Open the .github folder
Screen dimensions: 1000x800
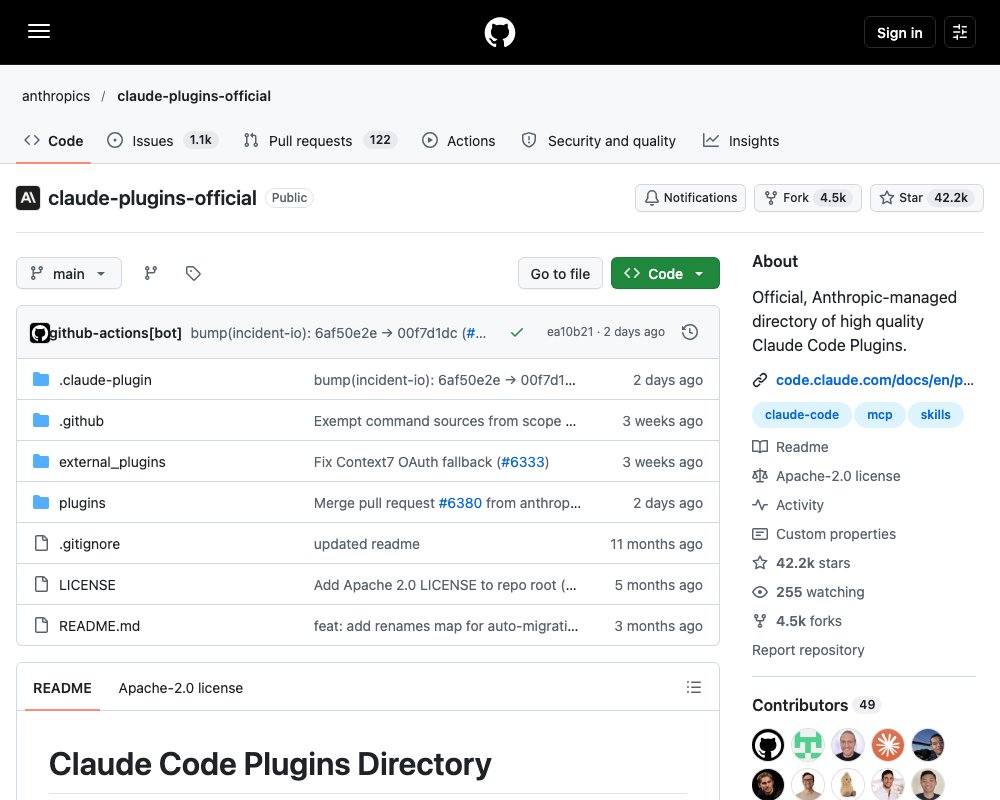[x=81, y=420]
